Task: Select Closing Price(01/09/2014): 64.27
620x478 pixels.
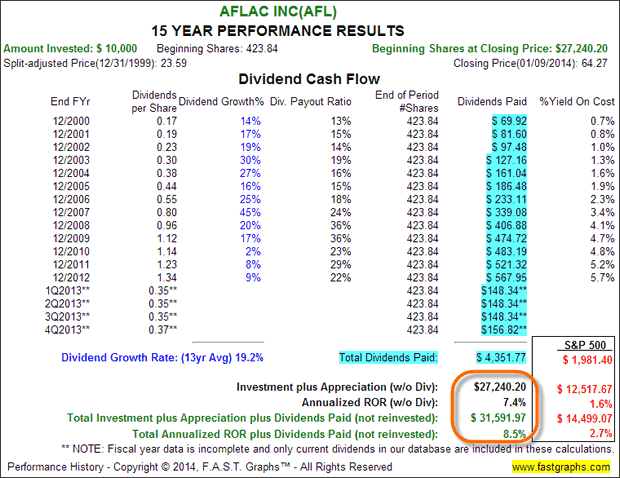Action: 530,63
